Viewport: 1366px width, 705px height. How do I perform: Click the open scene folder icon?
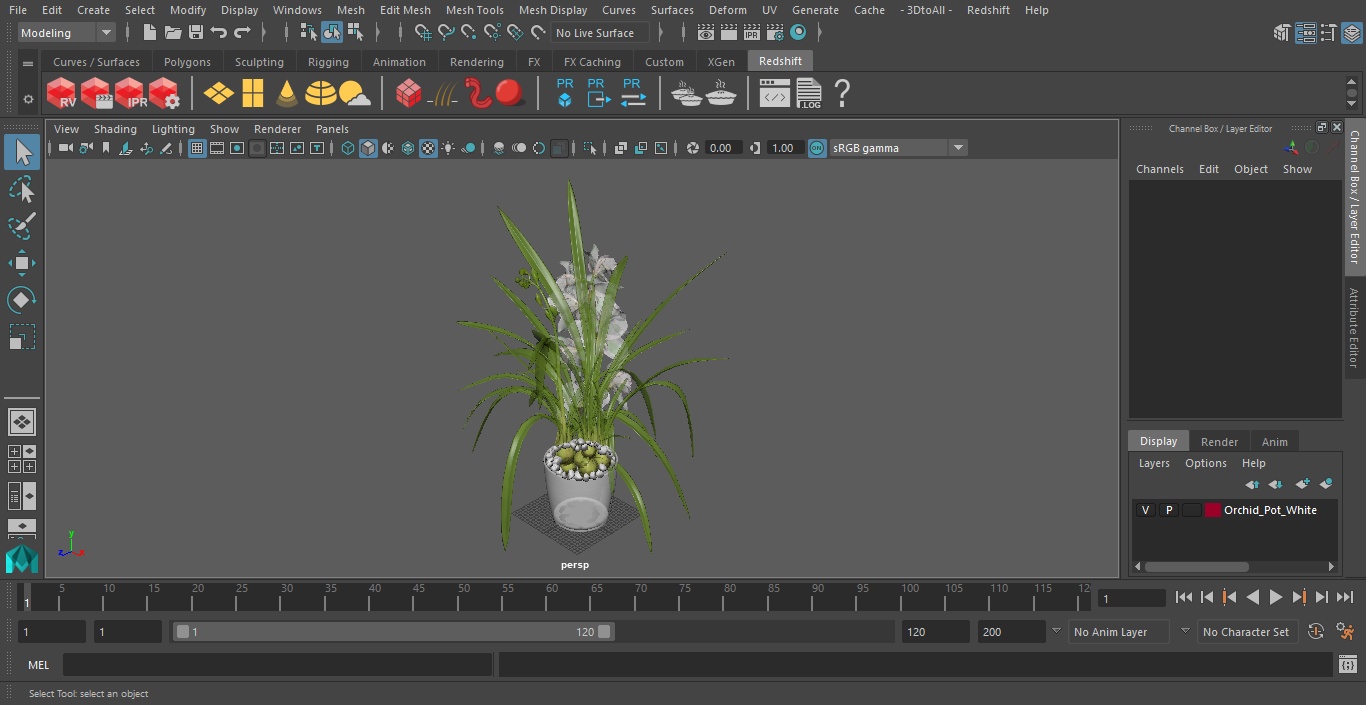click(173, 33)
